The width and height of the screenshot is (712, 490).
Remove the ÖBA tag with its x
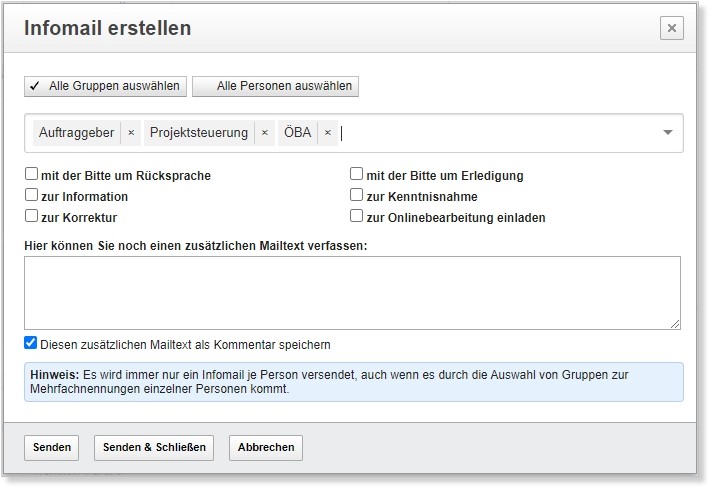[x=327, y=133]
